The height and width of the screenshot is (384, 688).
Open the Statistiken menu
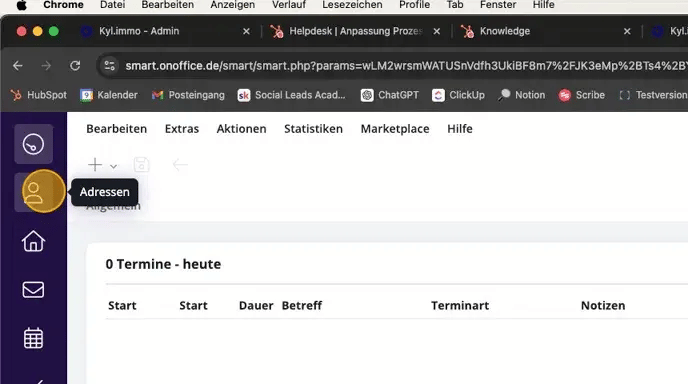pyautogui.click(x=313, y=129)
